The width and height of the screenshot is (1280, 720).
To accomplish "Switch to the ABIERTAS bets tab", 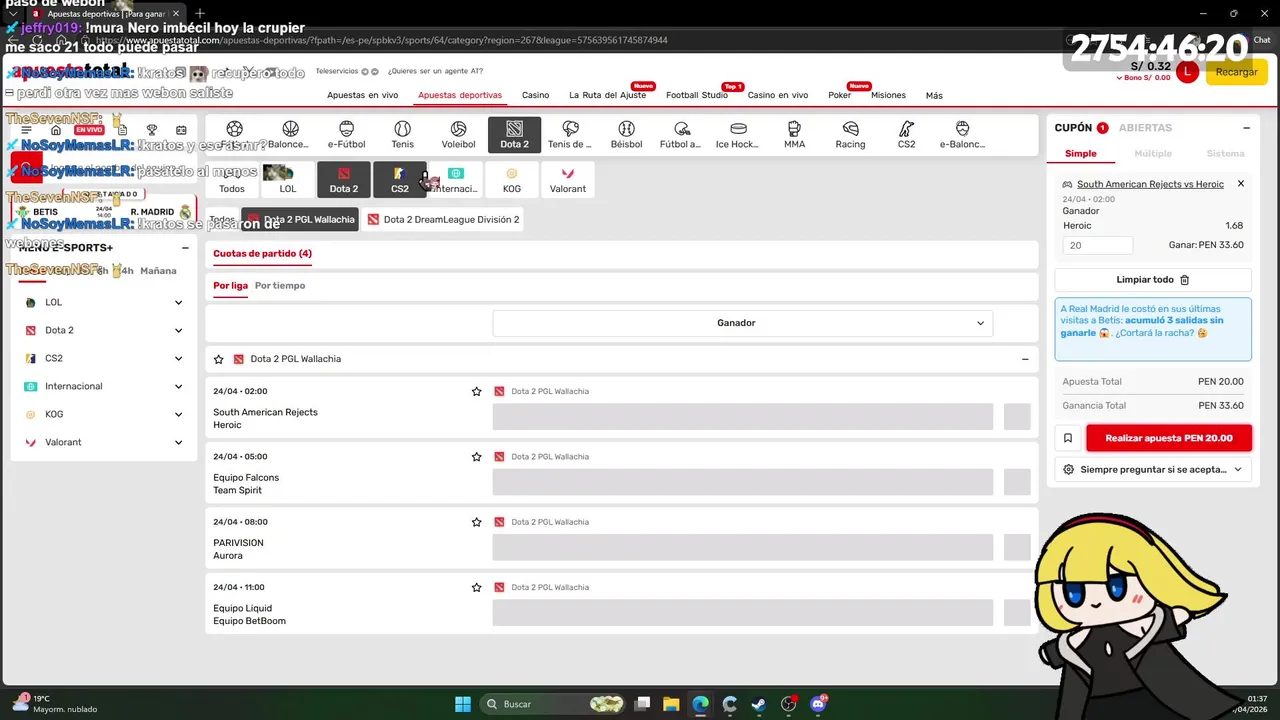I will tap(1145, 128).
